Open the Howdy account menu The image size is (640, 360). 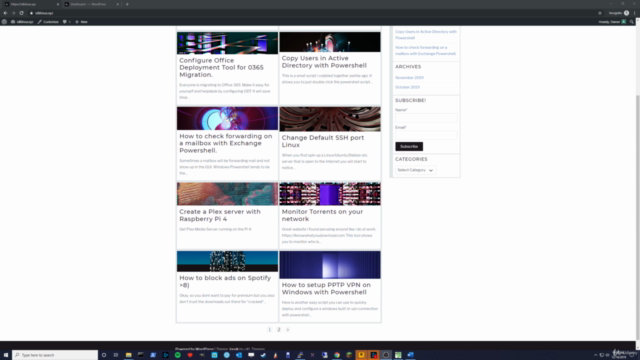612,22
